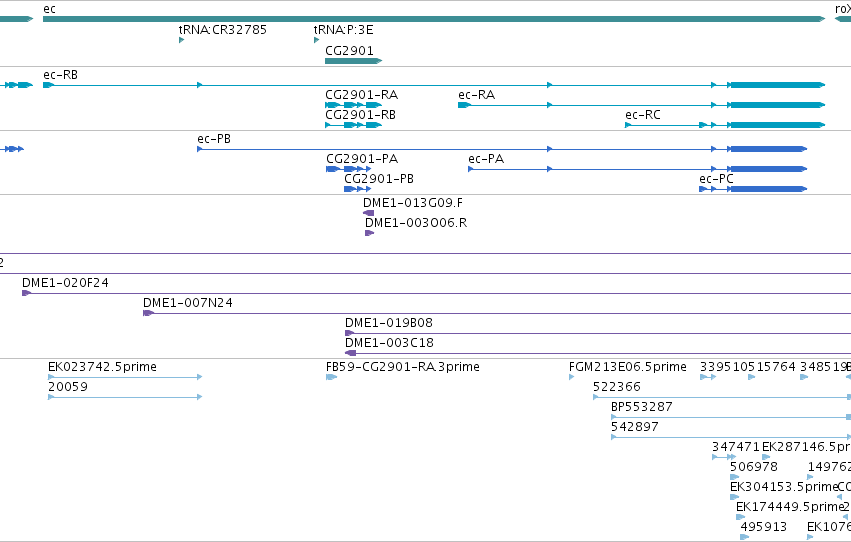The width and height of the screenshot is (851, 542).
Task: Click the FB59-CG2901-RA.3prime EST label
Action: [x=403, y=367]
